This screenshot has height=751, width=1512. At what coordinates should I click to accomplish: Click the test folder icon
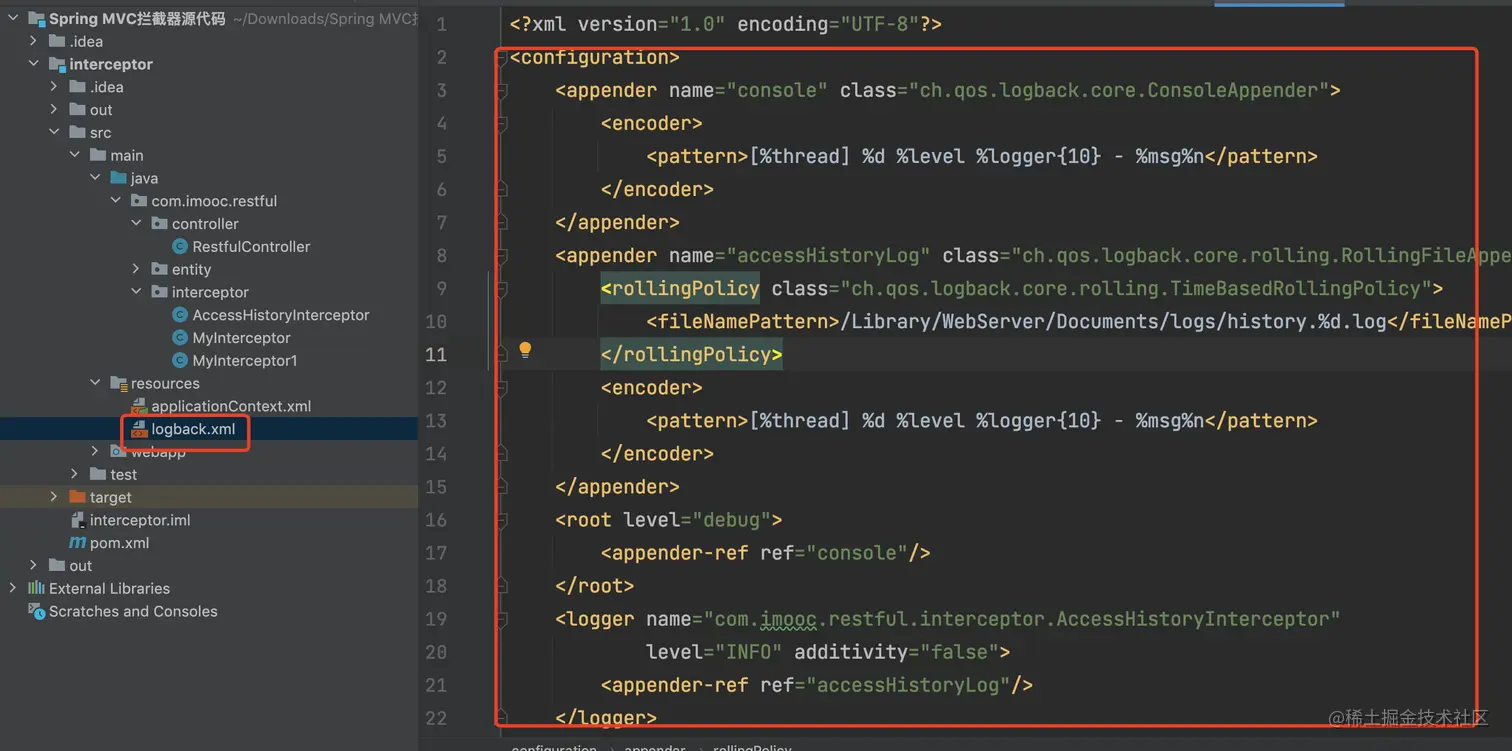pos(97,474)
